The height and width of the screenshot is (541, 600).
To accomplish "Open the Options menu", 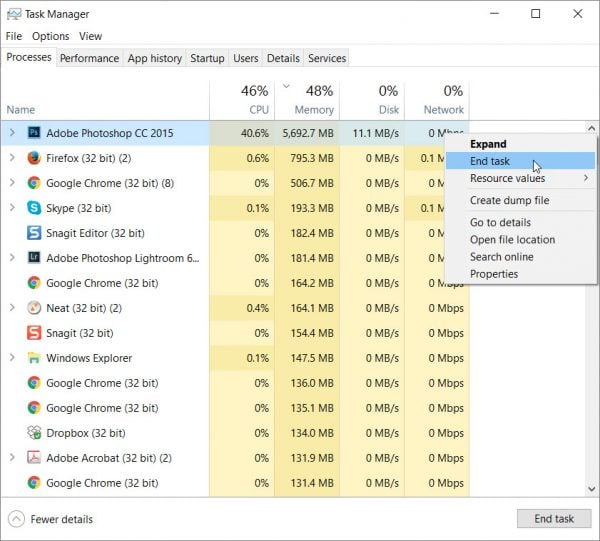I will (51, 36).
